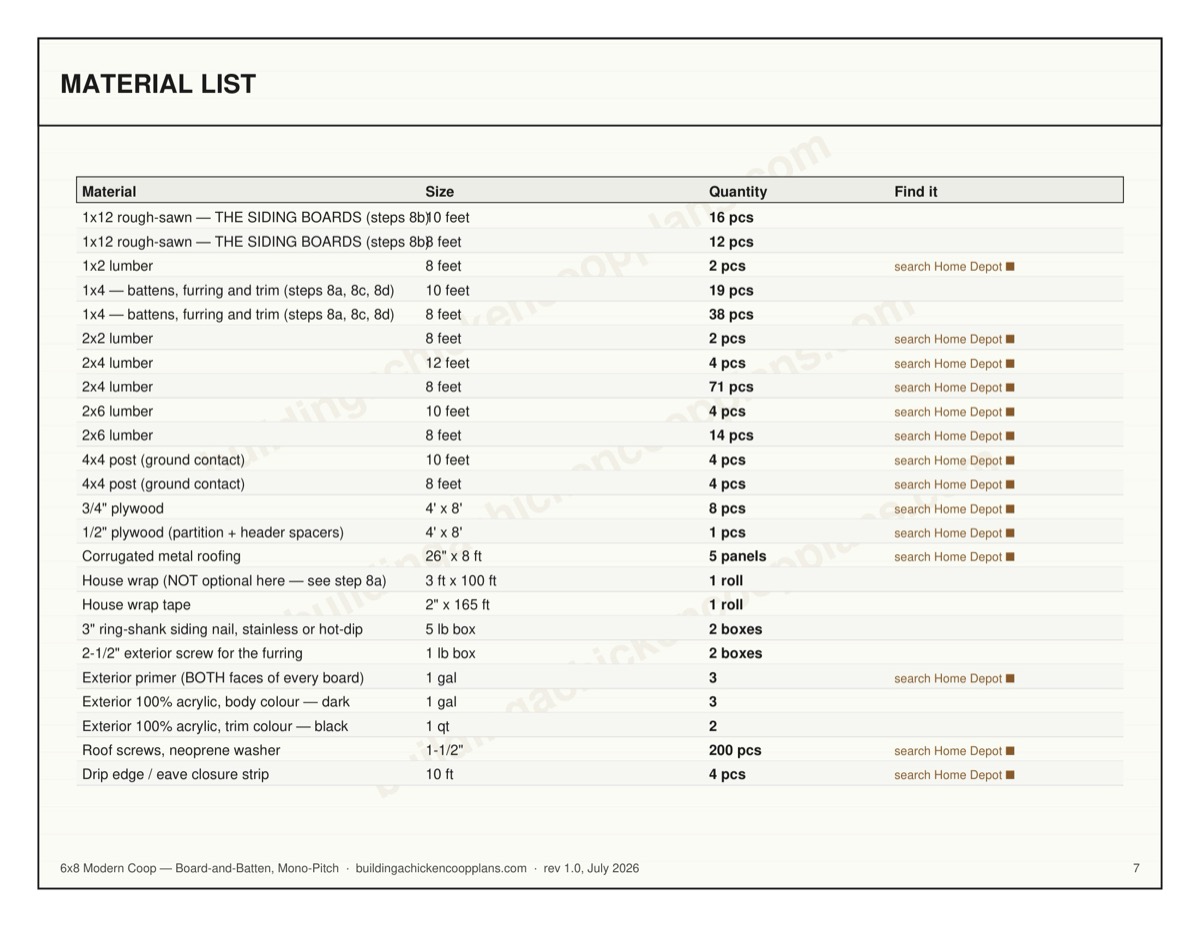
Task: Open Home Depot link for 4x4 post 10 feet
Action: coord(954,461)
